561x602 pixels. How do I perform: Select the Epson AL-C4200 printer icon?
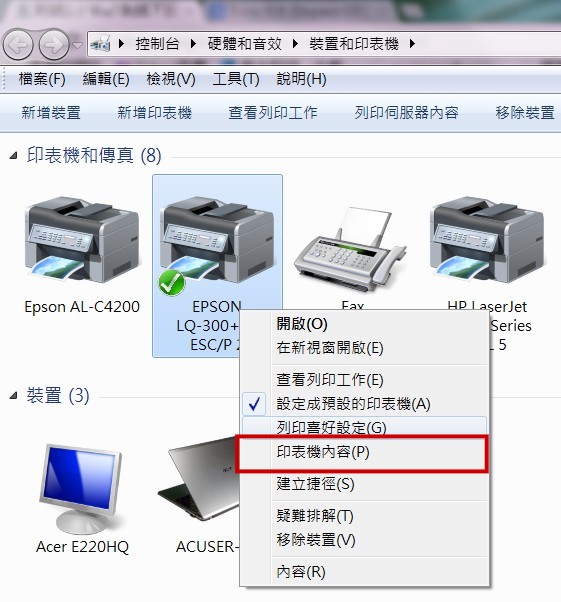point(82,240)
